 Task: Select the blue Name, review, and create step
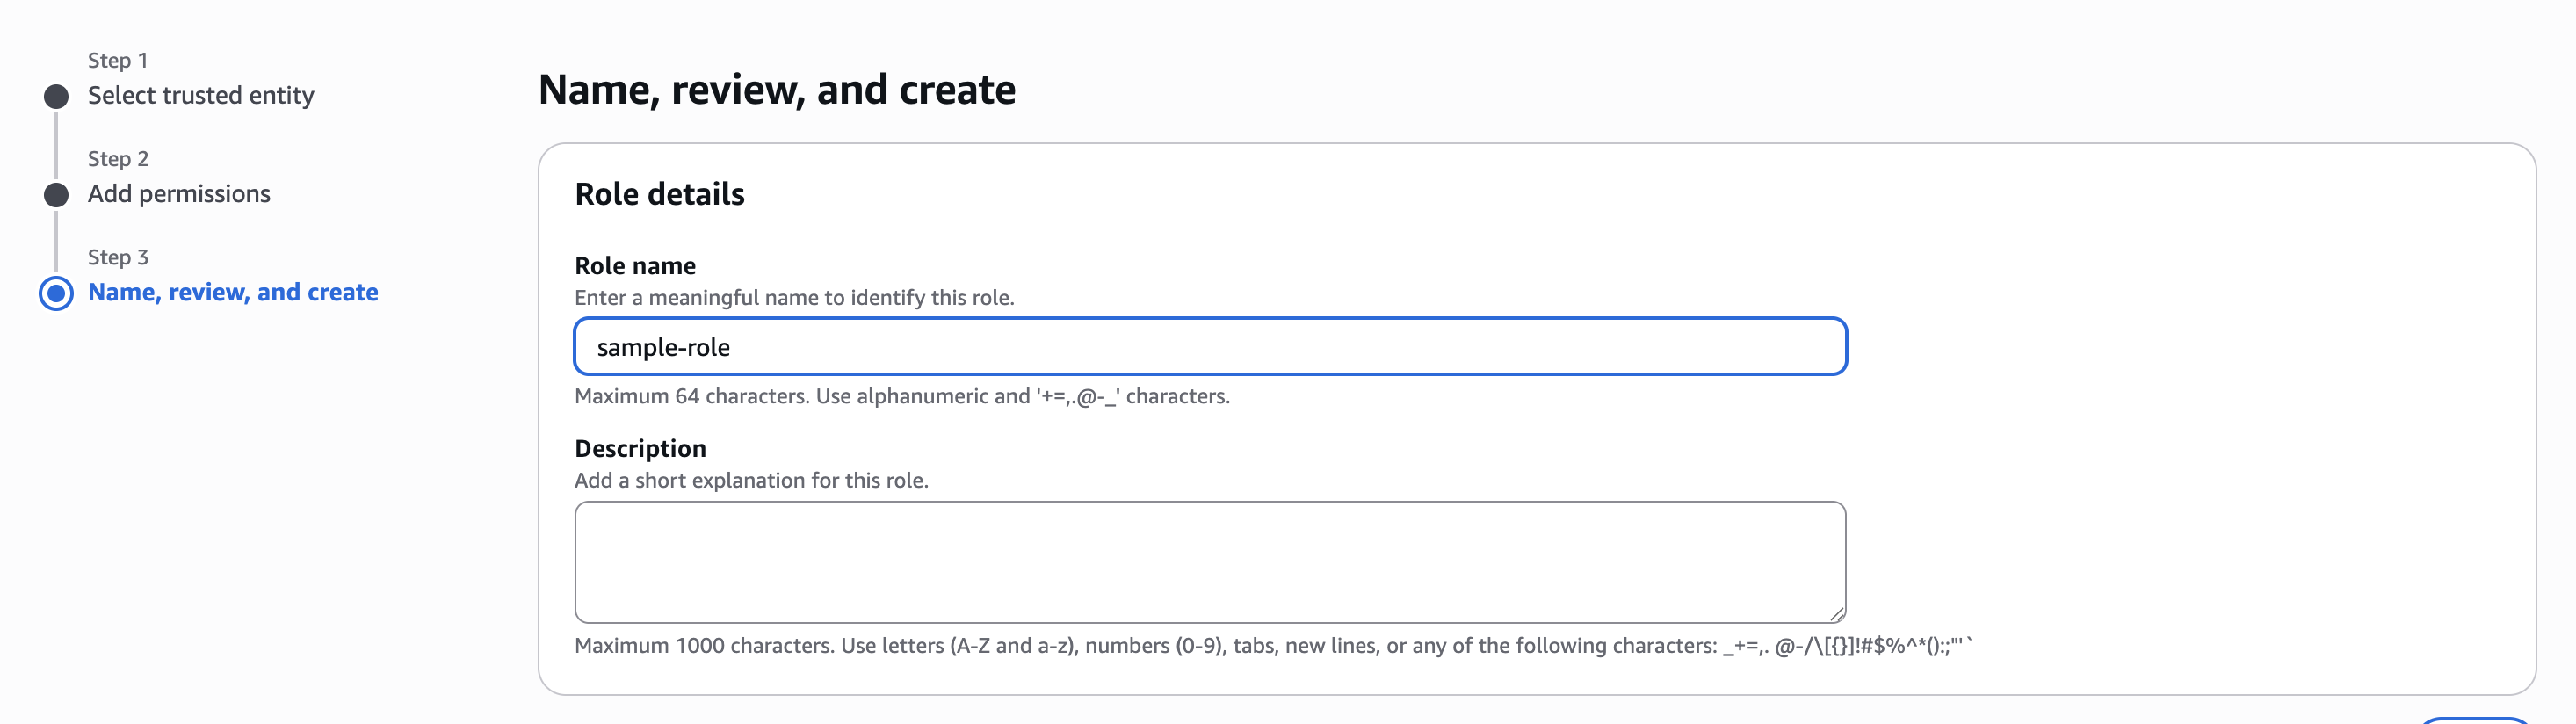233,292
